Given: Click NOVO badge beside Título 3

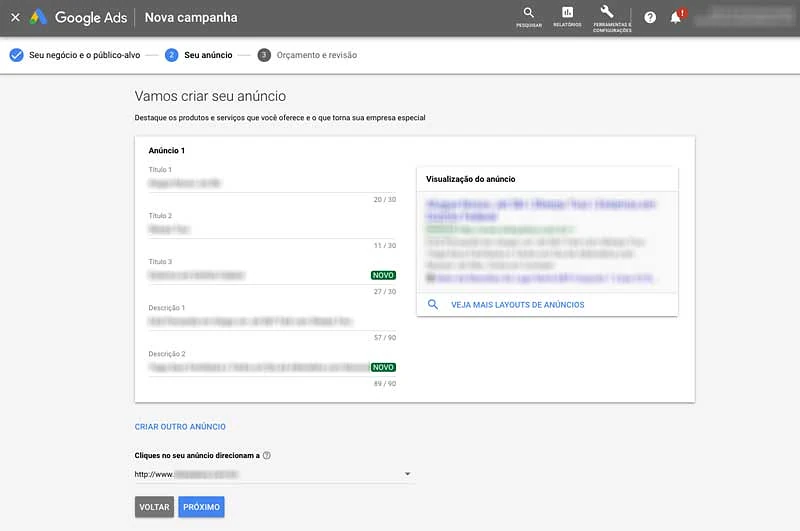Looking at the screenshot, I should click(x=383, y=275).
